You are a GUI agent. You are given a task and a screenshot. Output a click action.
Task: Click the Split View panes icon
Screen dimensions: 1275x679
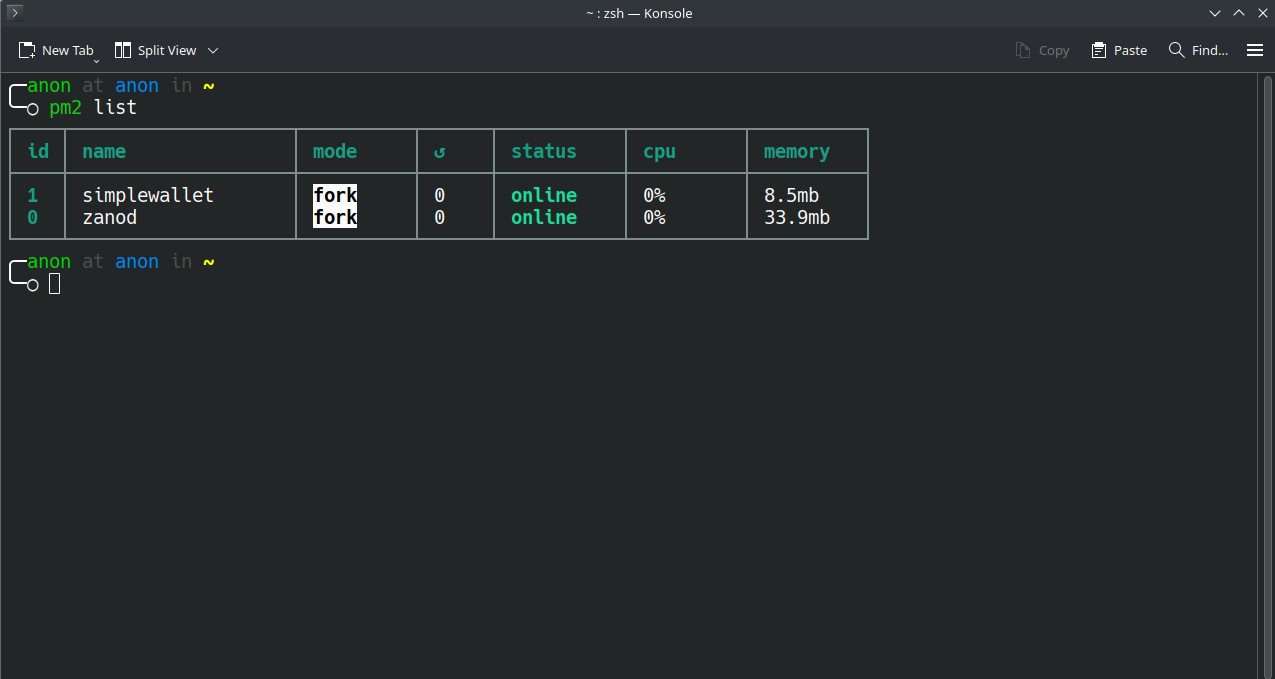click(x=123, y=50)
